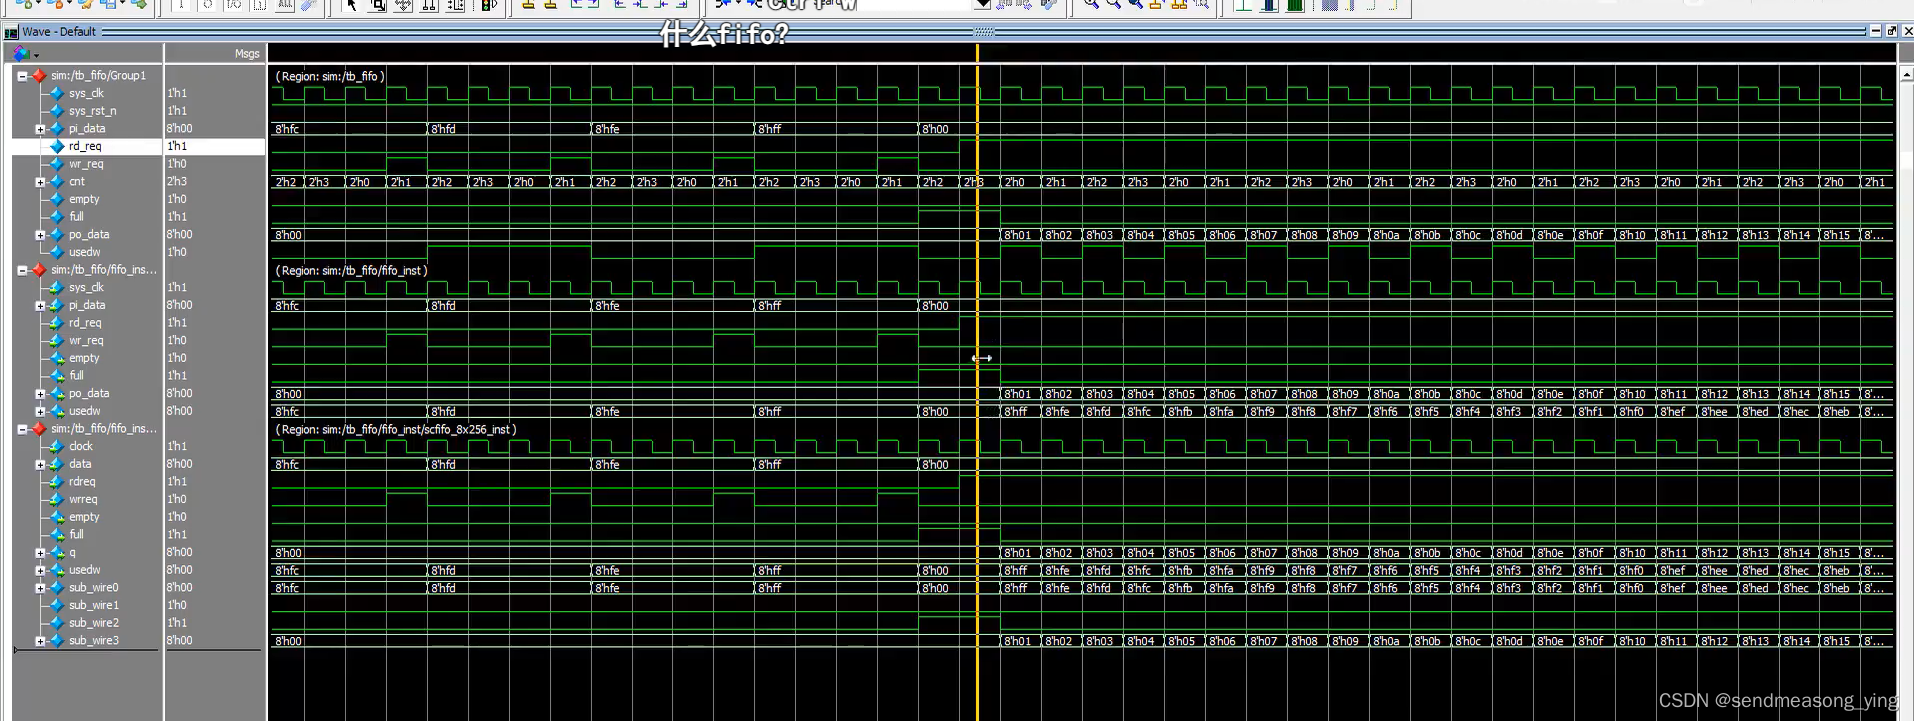Choose the zoom mode tool beside the arrow pointer
The height and width of the screenshot is (721, 1914).
click(x=378, y=5)
